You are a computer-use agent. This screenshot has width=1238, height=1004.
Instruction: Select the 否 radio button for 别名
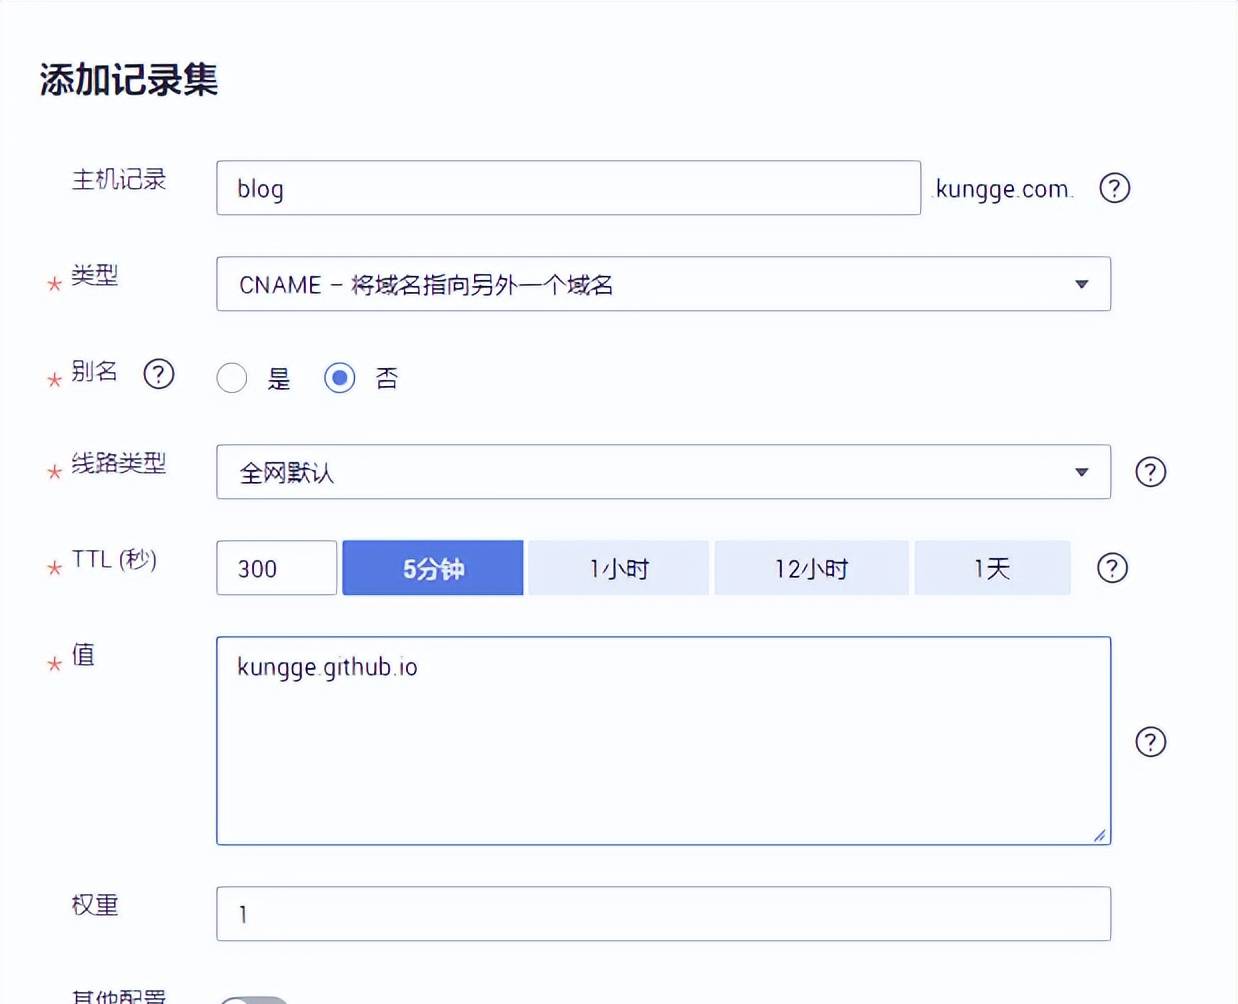(x=340, y=378)
